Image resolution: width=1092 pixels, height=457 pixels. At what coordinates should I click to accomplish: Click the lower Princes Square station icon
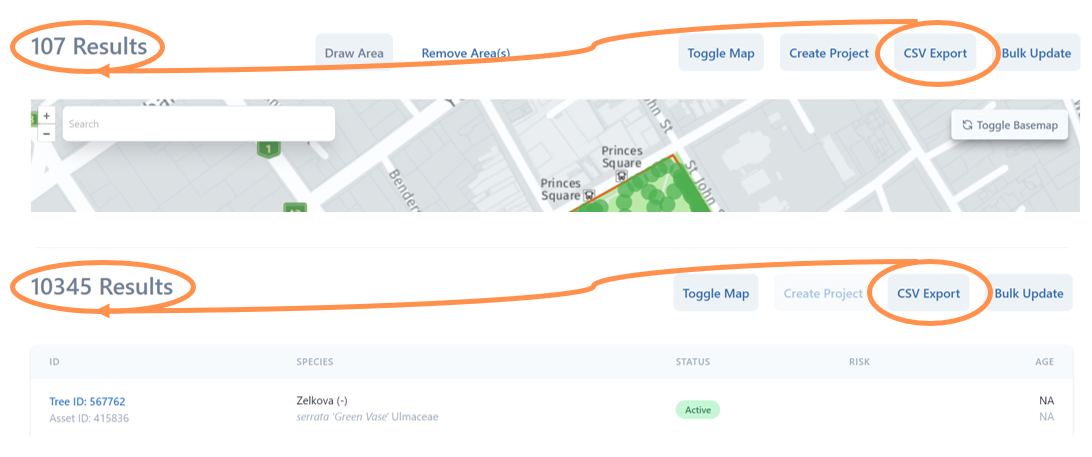pyautogui.click(x=589, y=196)
